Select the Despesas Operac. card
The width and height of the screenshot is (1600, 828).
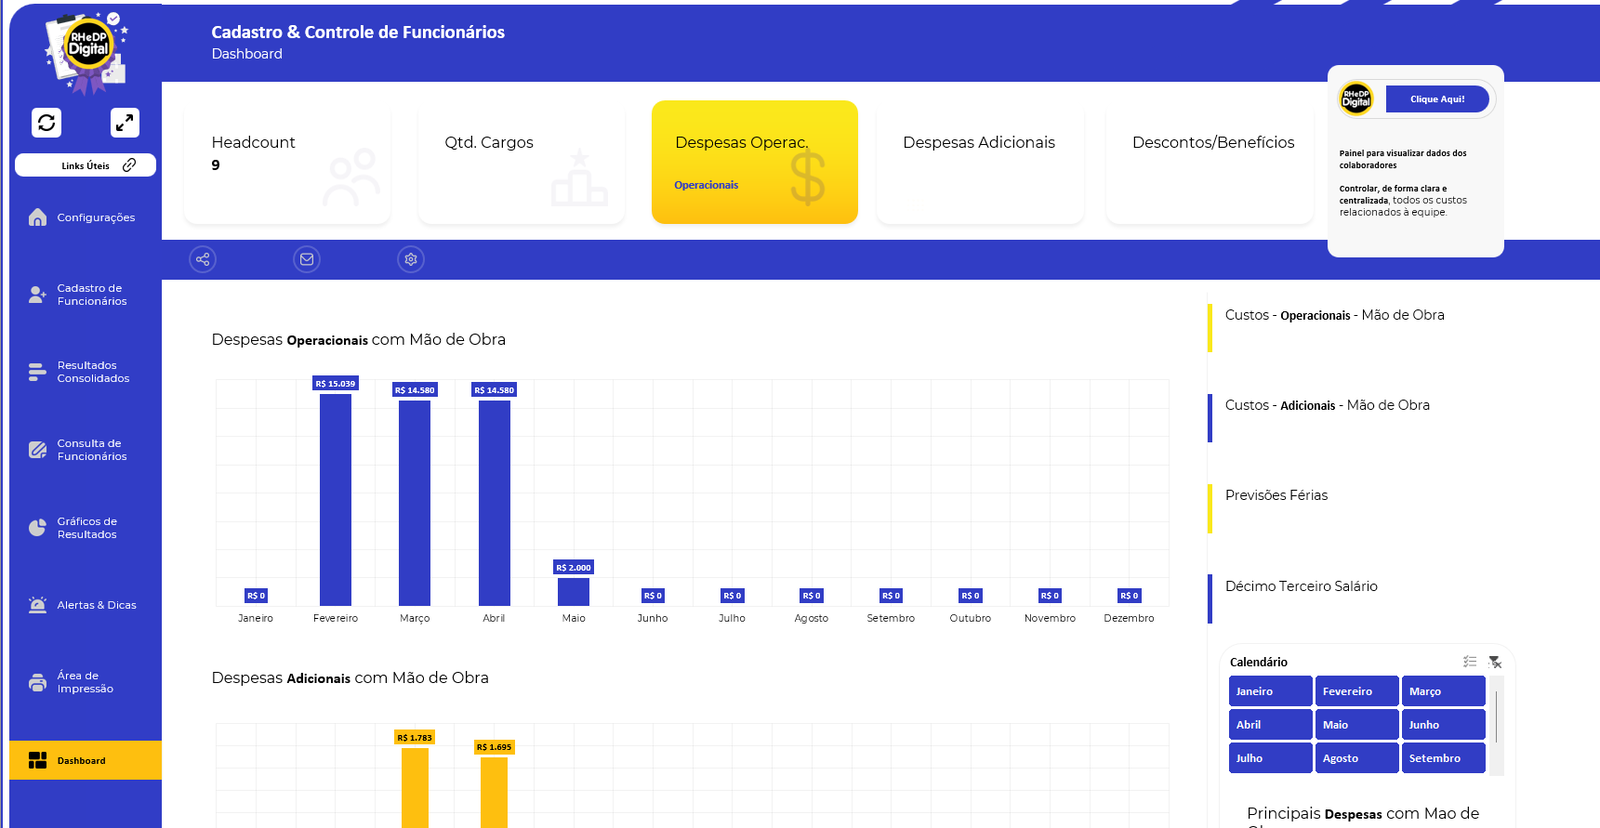tap(754, 162)
